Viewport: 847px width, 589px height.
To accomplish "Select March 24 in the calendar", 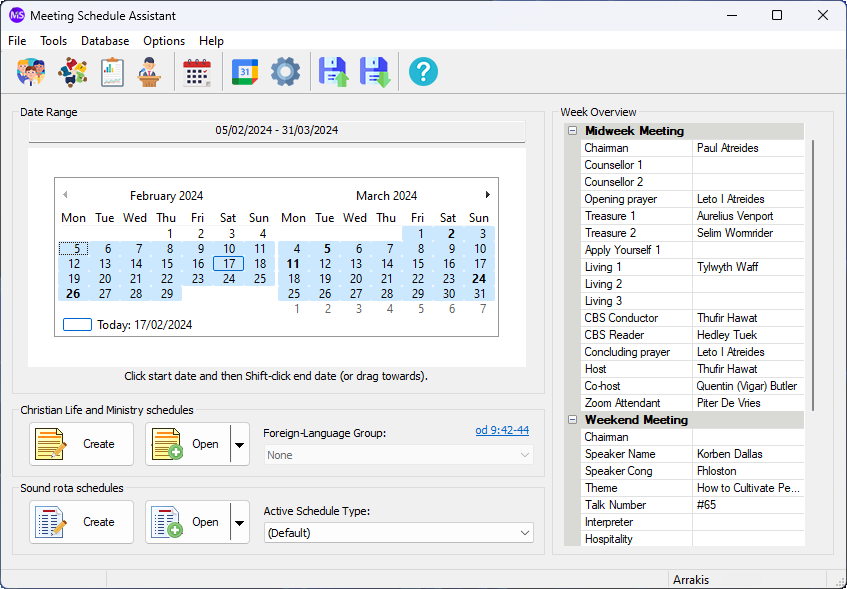I will [x=479, y=279].
